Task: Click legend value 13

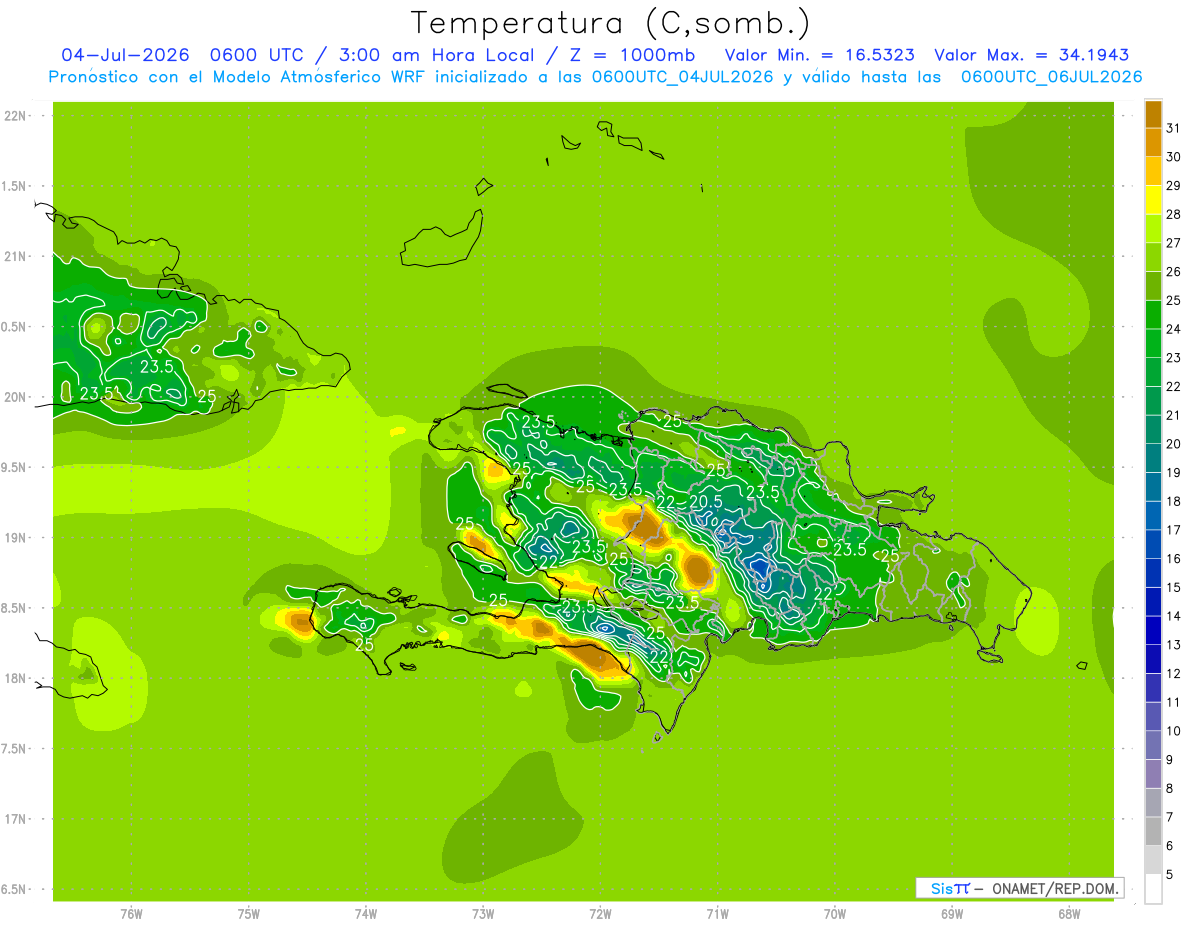Action: (x=1172, y=645)
